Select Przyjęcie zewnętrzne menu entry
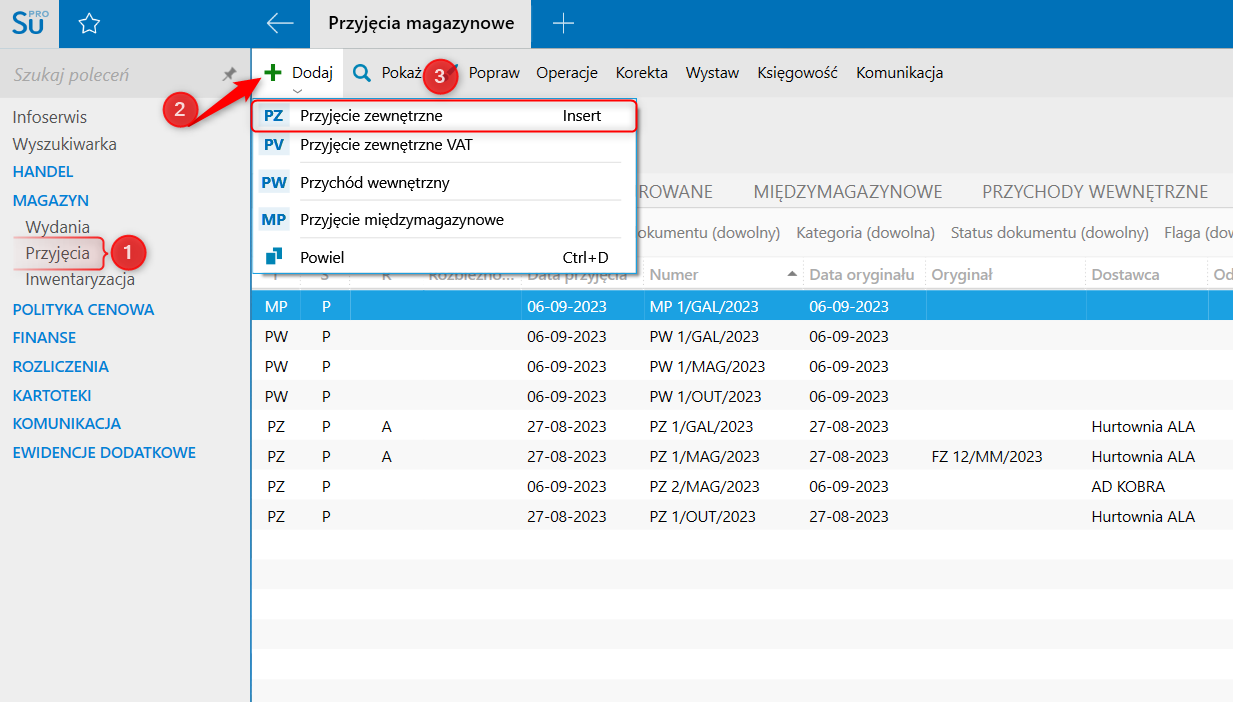 (371, 116)
